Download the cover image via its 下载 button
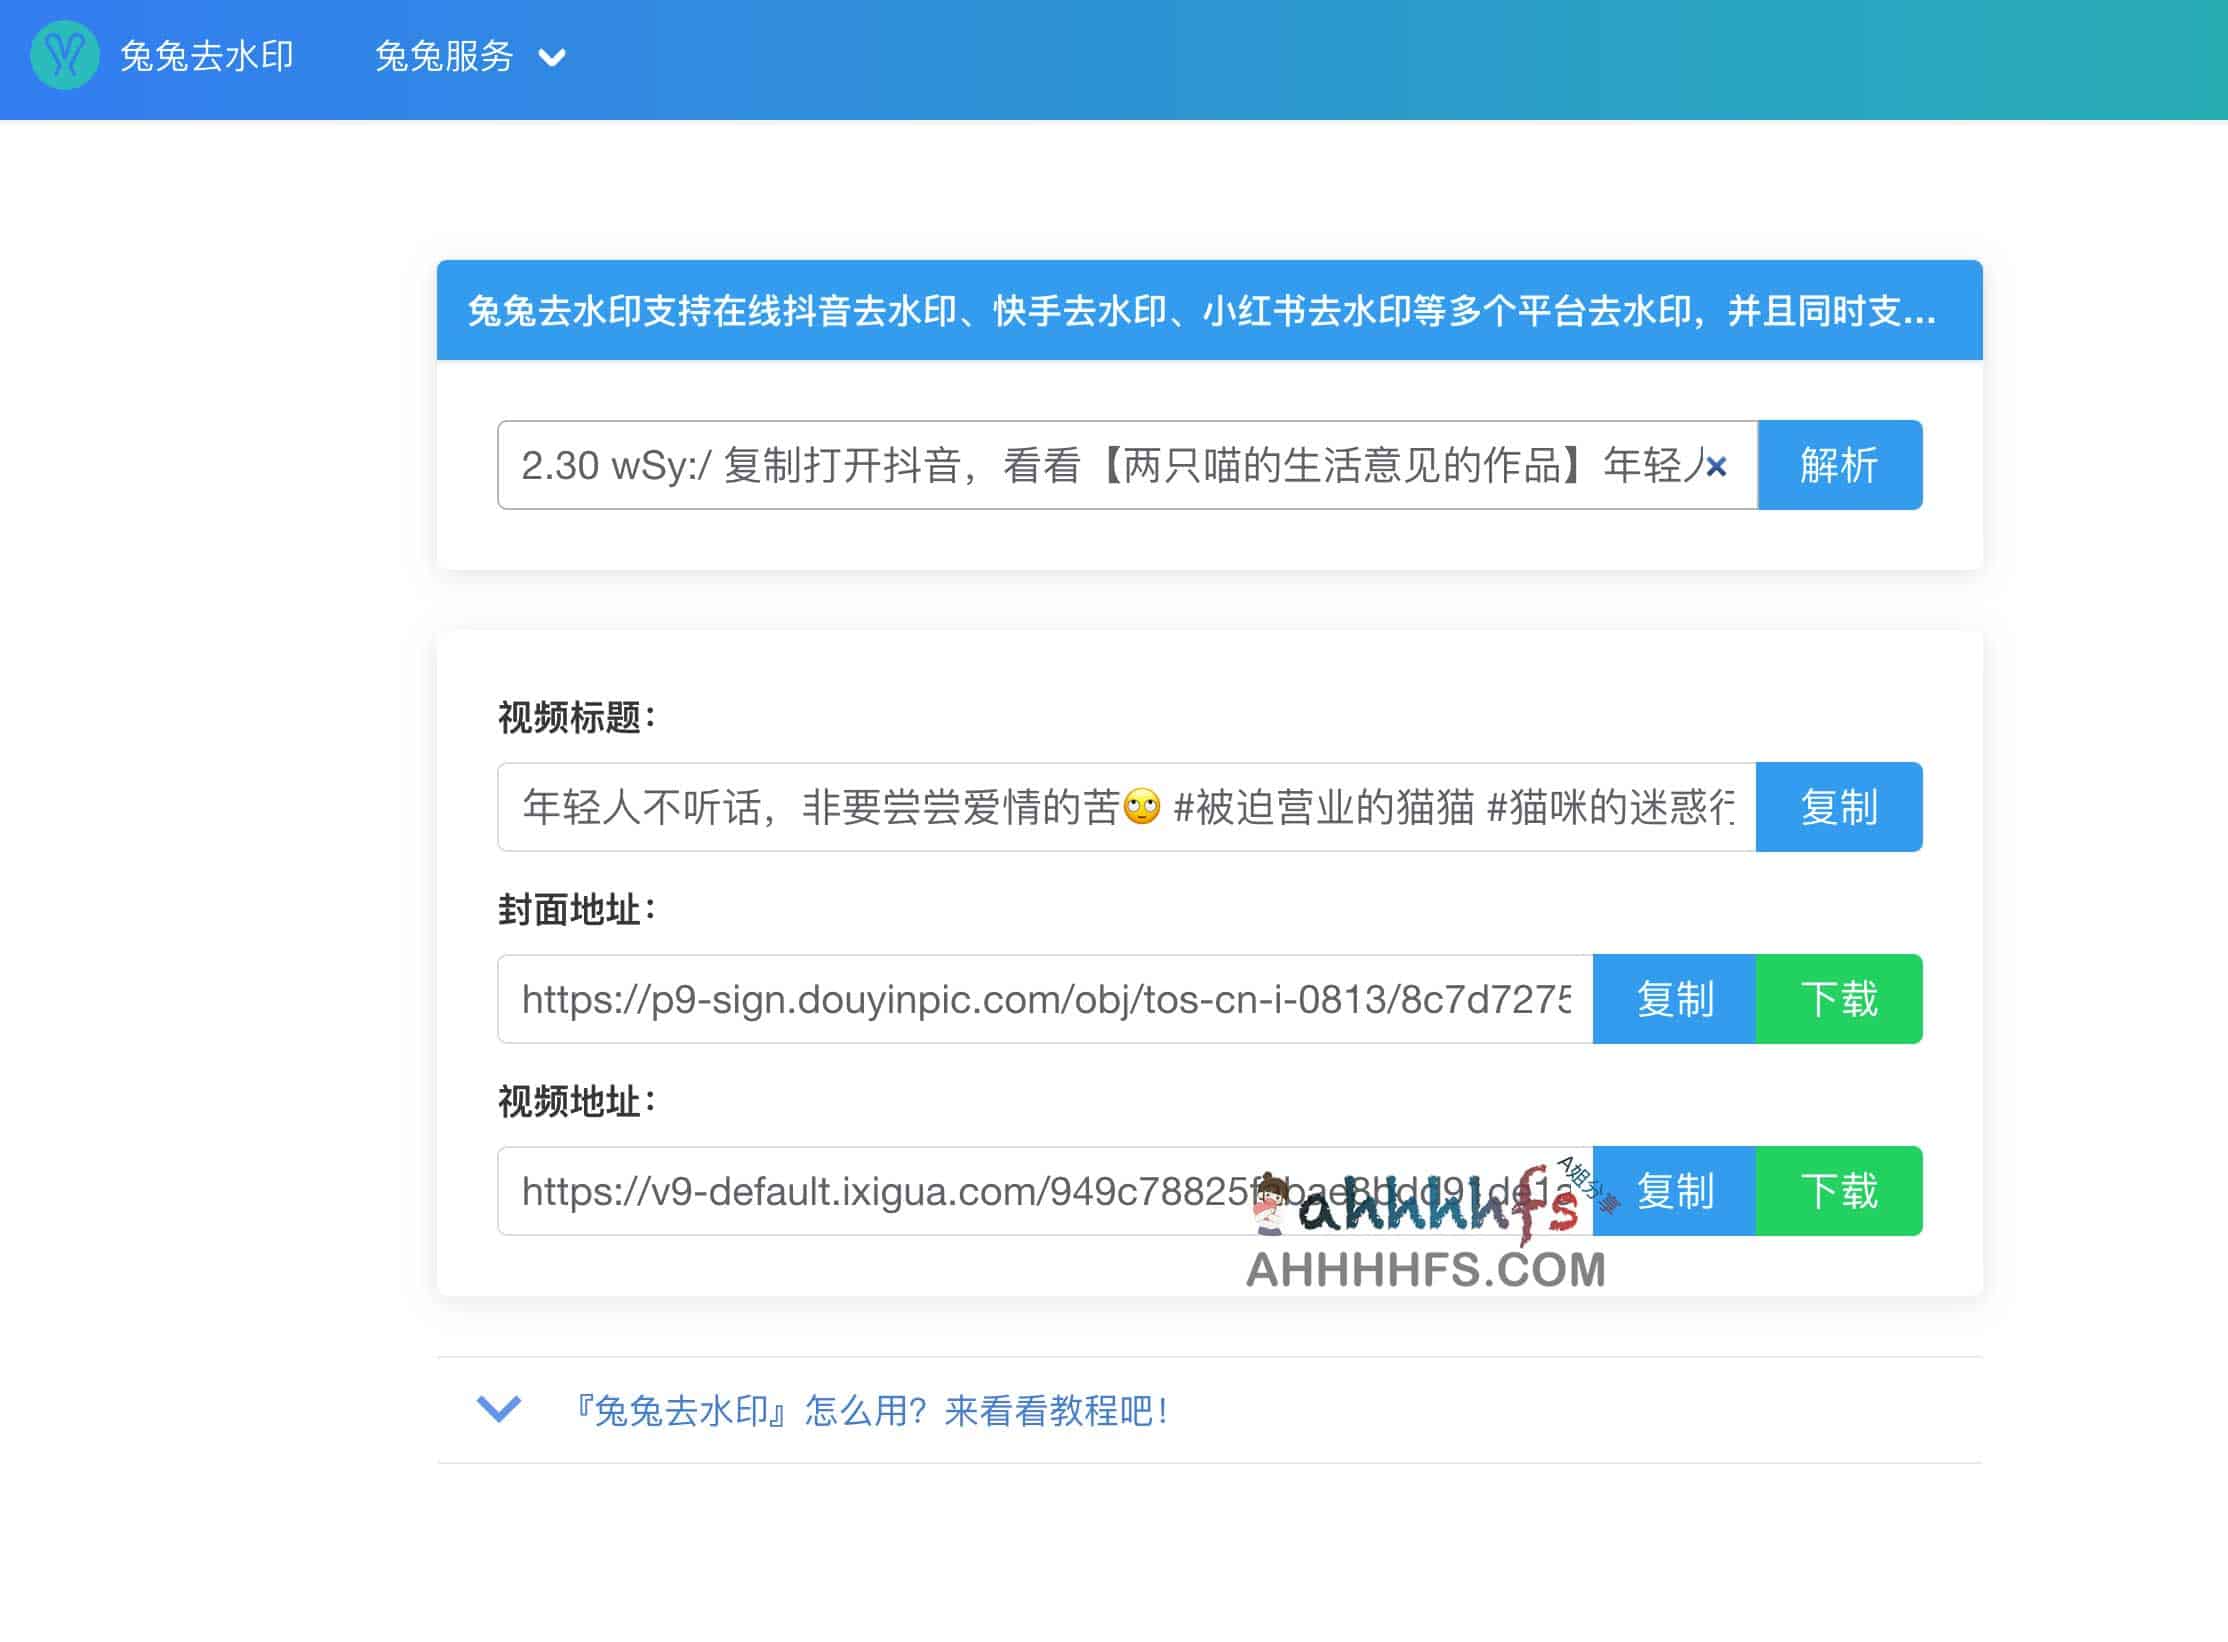Image resolution: width=2228 pixels, height=1642 pixels. 1840,999
